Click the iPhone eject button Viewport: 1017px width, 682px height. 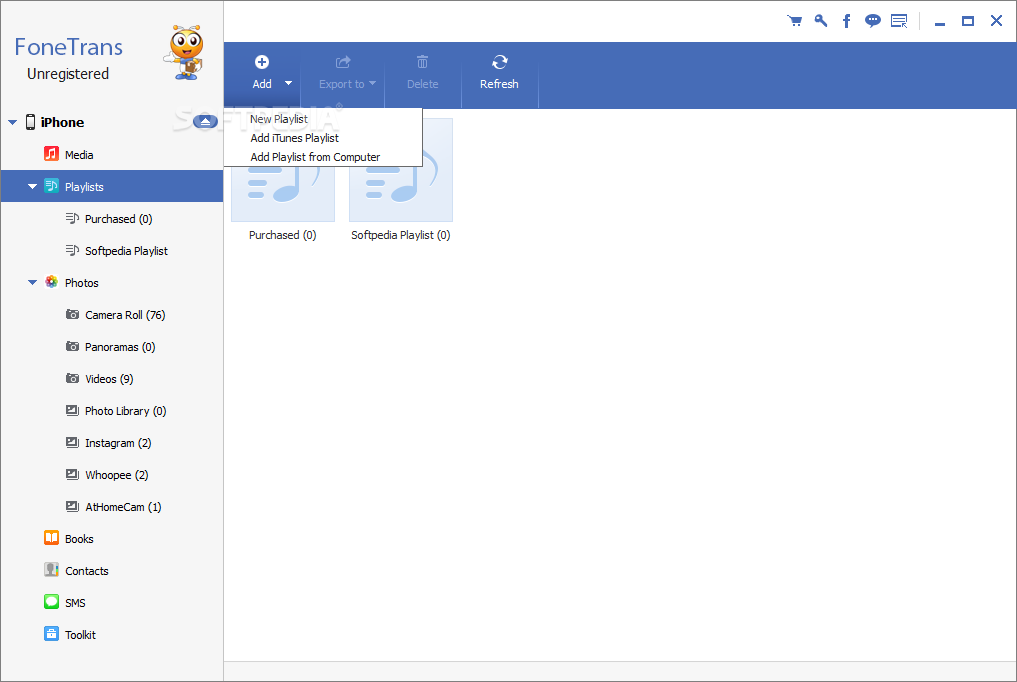tap(205, 122)
